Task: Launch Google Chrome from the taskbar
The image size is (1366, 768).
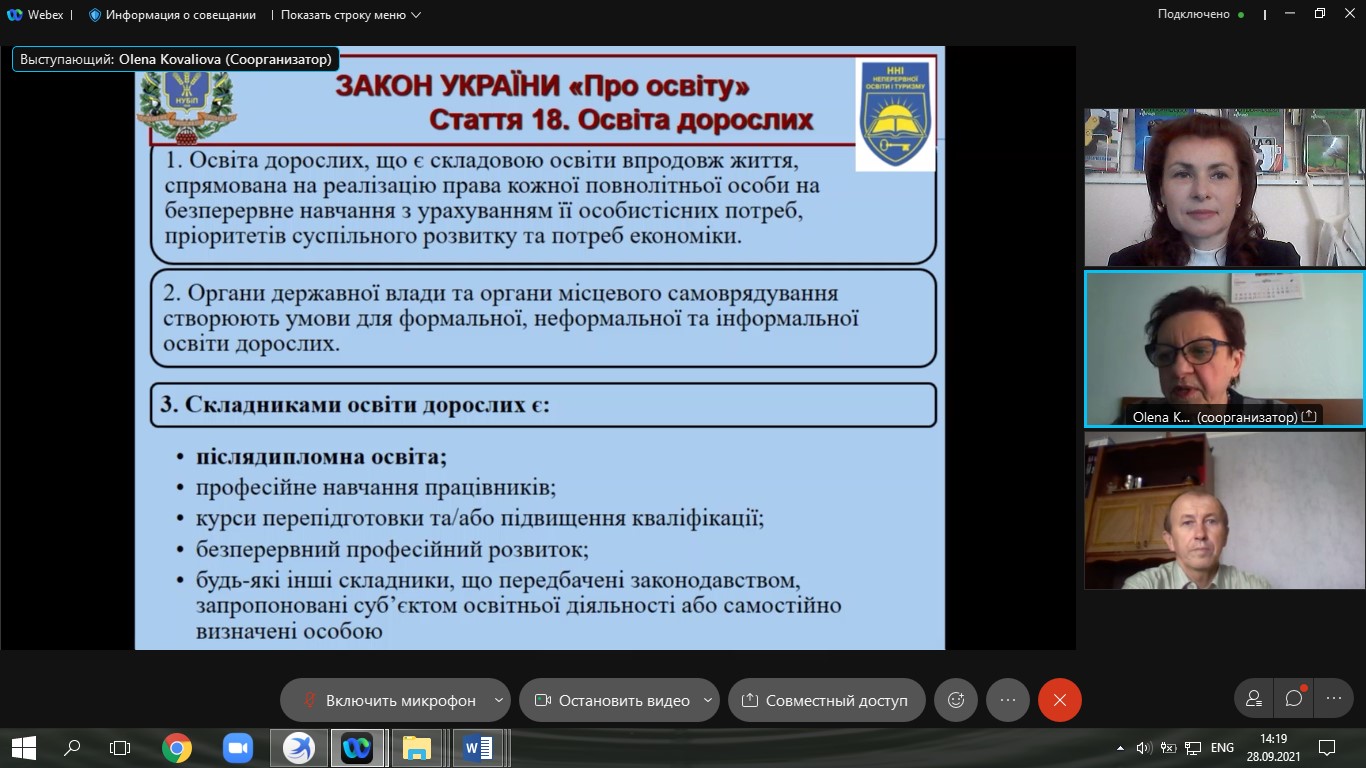Action: click(177, 747)
